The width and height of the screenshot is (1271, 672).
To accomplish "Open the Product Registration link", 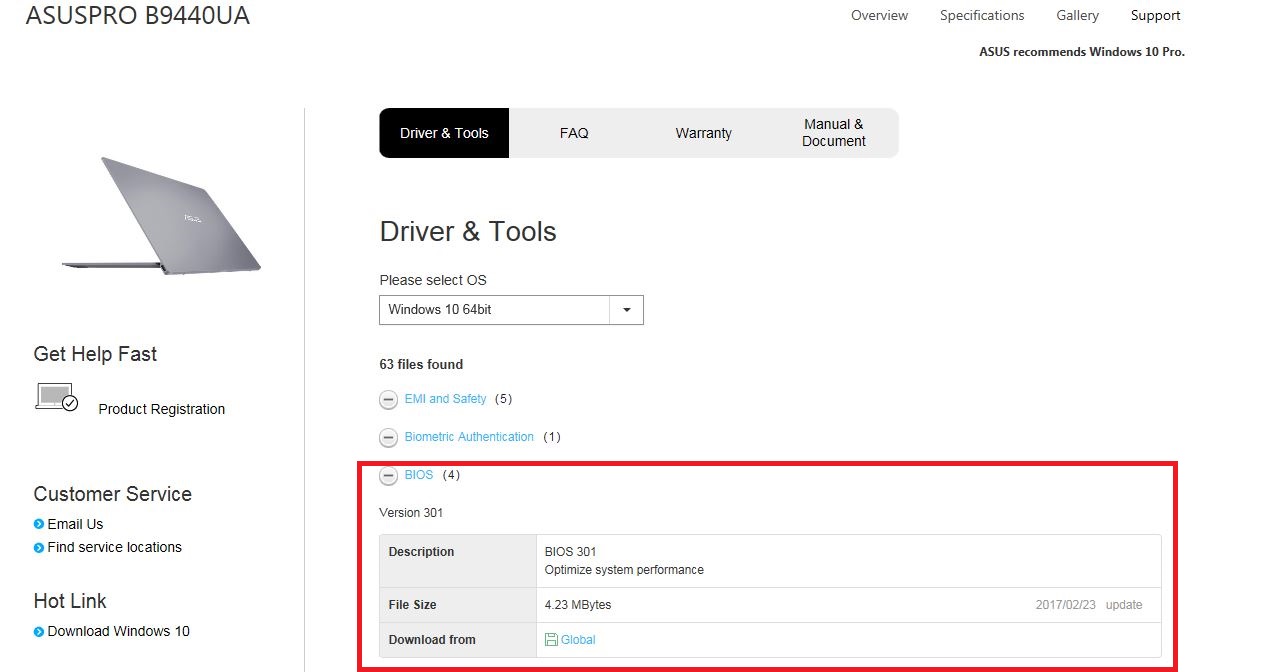I will (x=162, y=409).
